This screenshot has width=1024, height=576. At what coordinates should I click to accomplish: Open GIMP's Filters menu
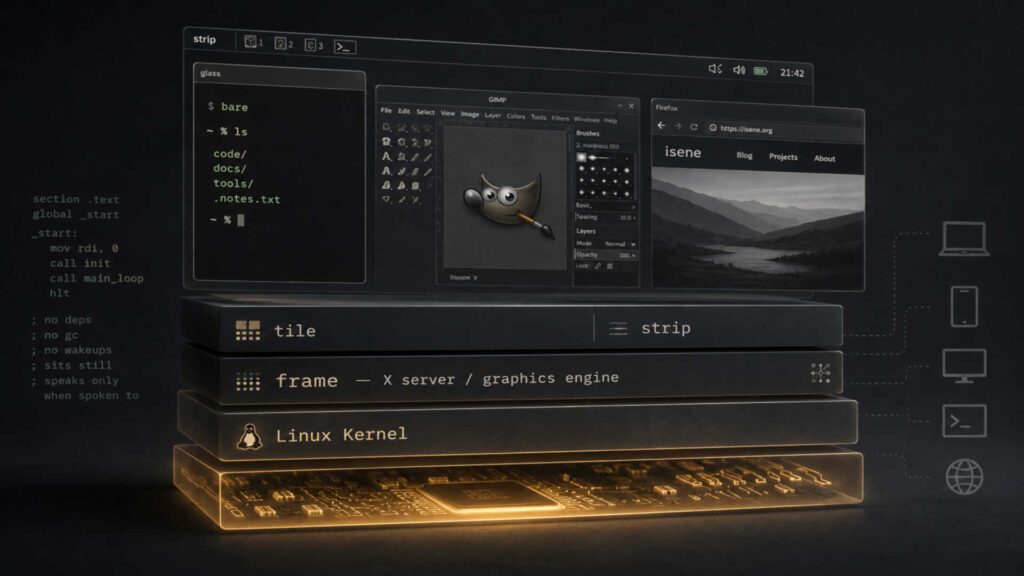560,118
